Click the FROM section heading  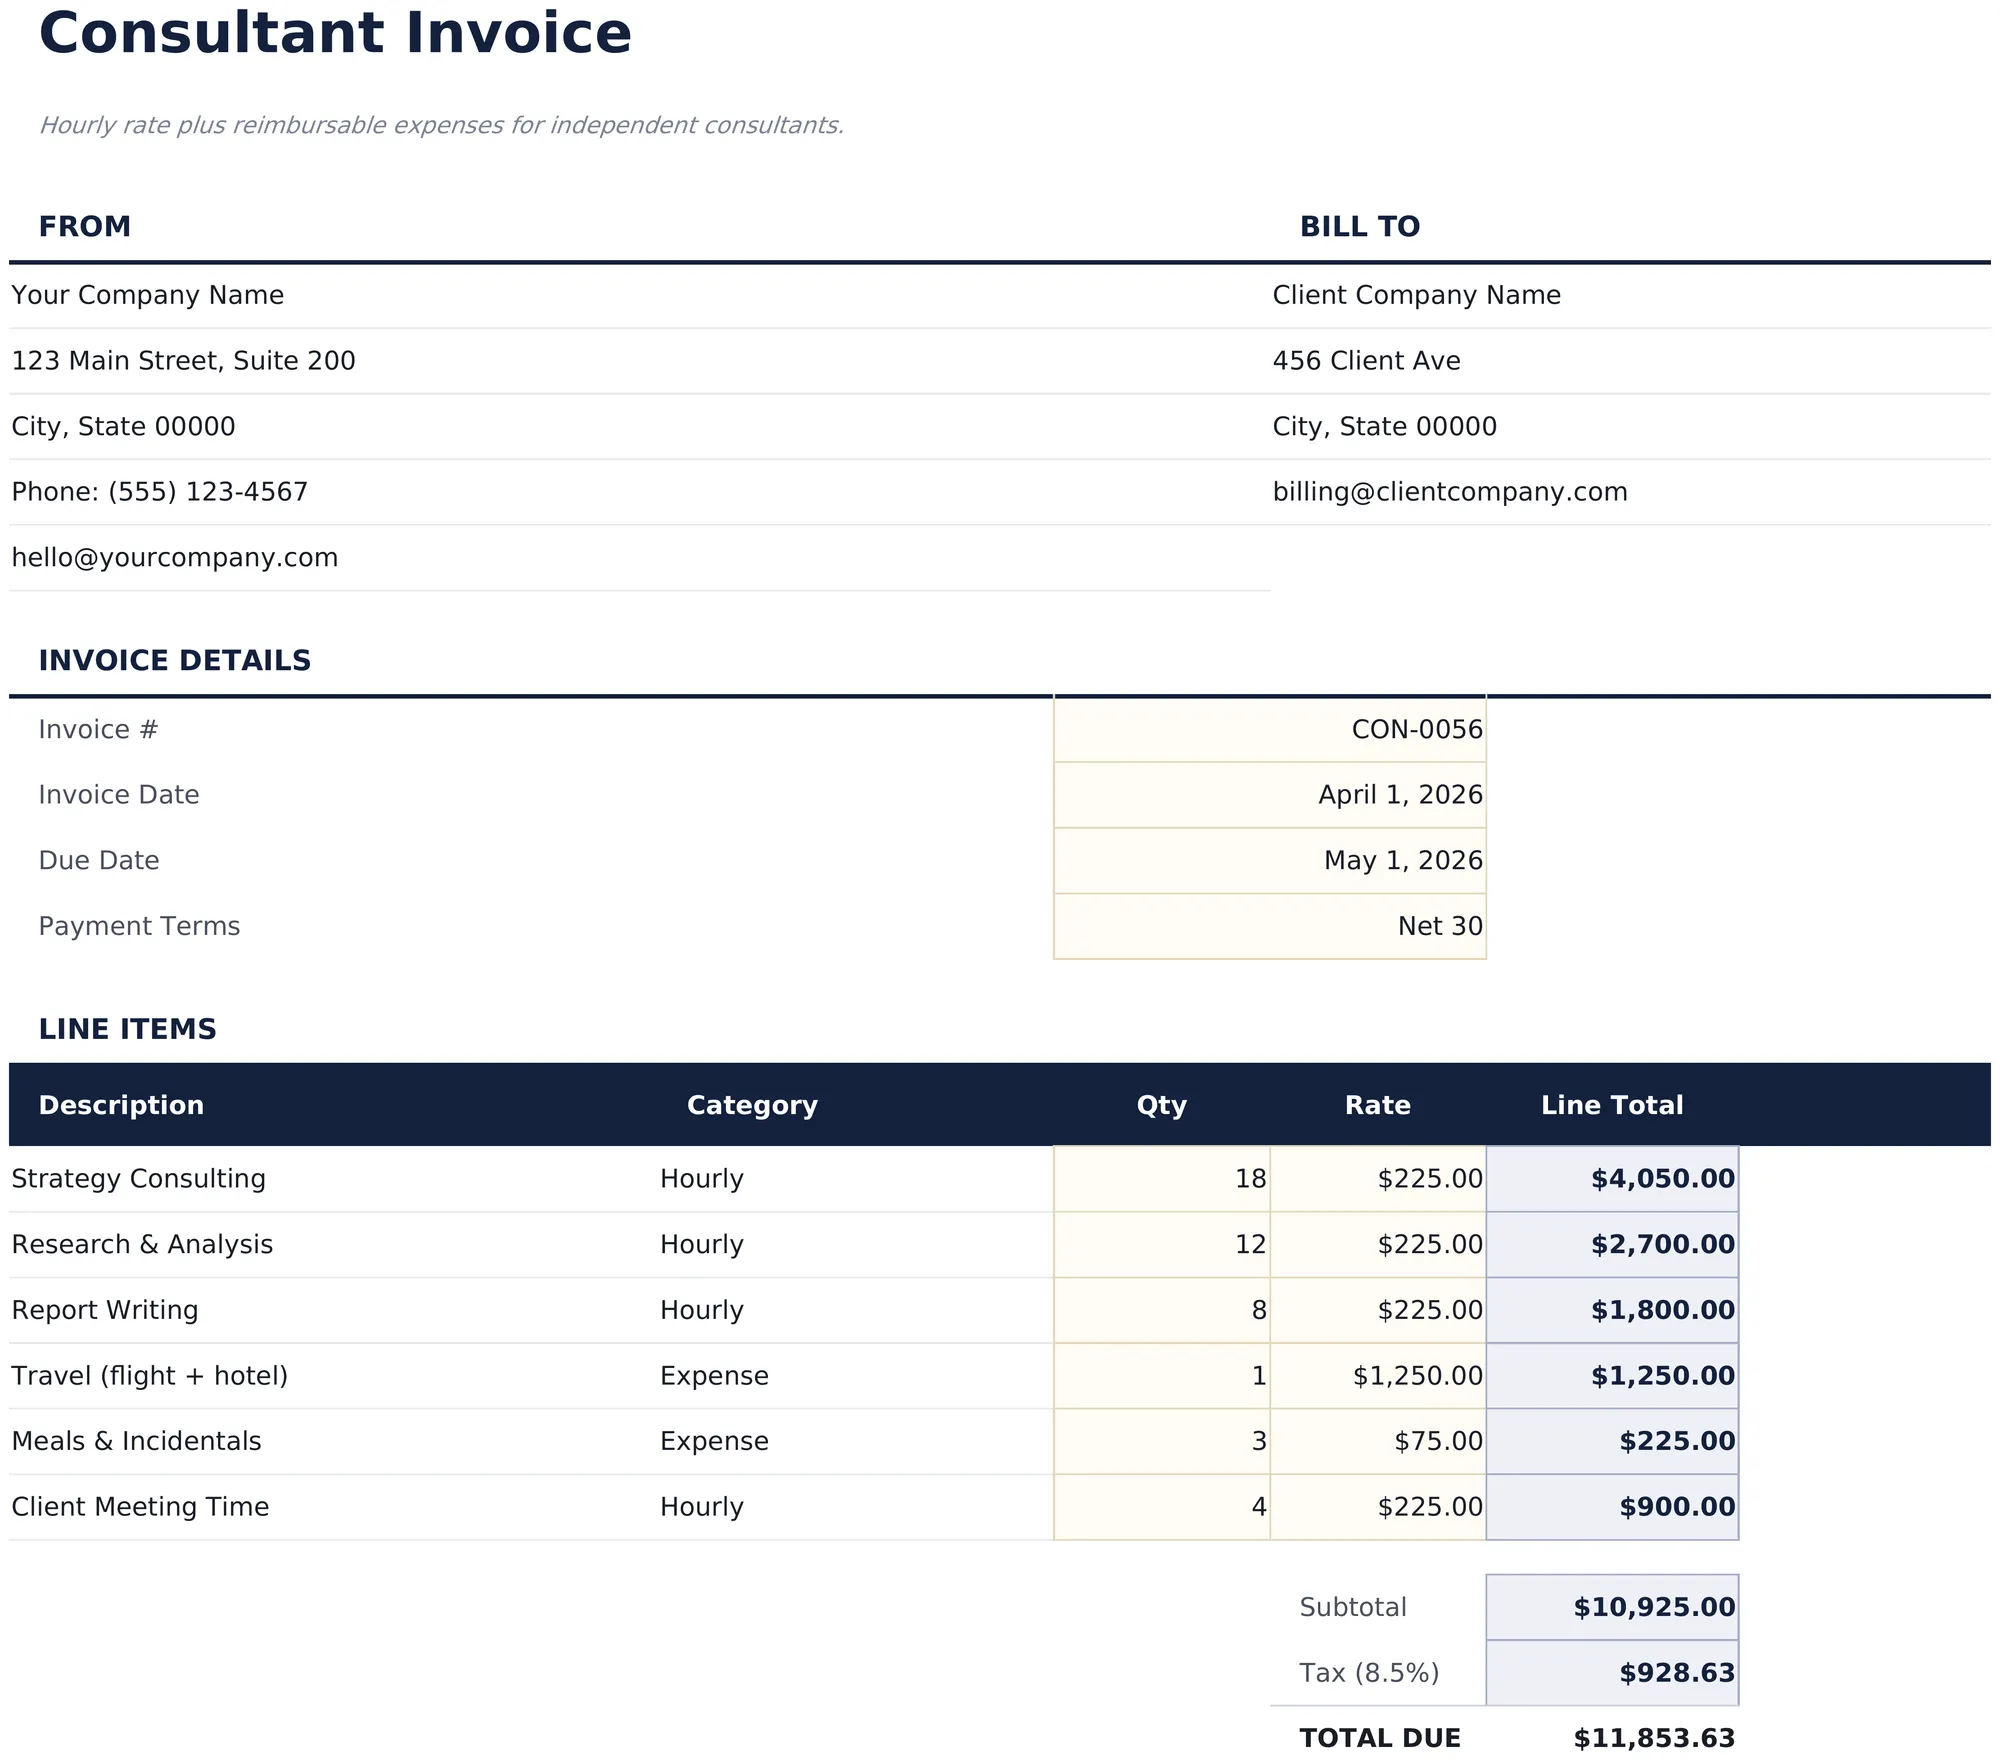click(x=85, y=227)
